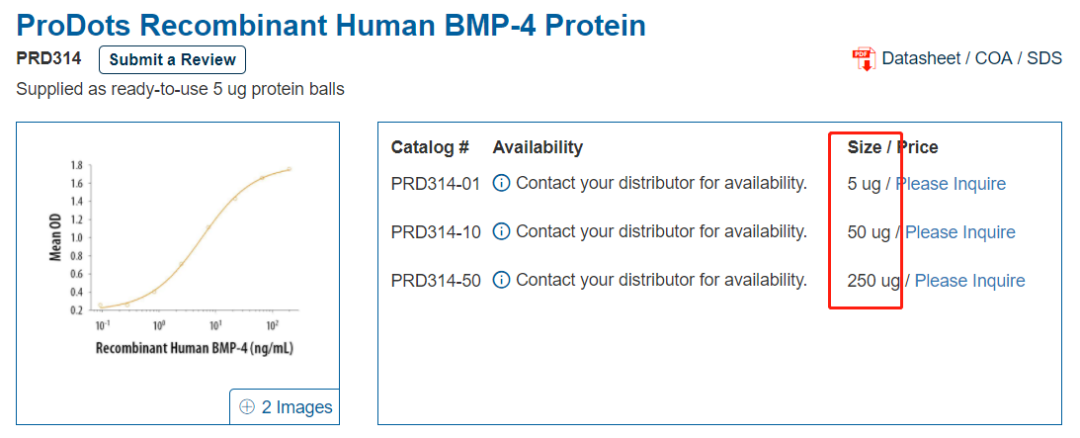The image size is (1080, 438).
Task: Click the Size / Price column header
Action: click(892, 147)
